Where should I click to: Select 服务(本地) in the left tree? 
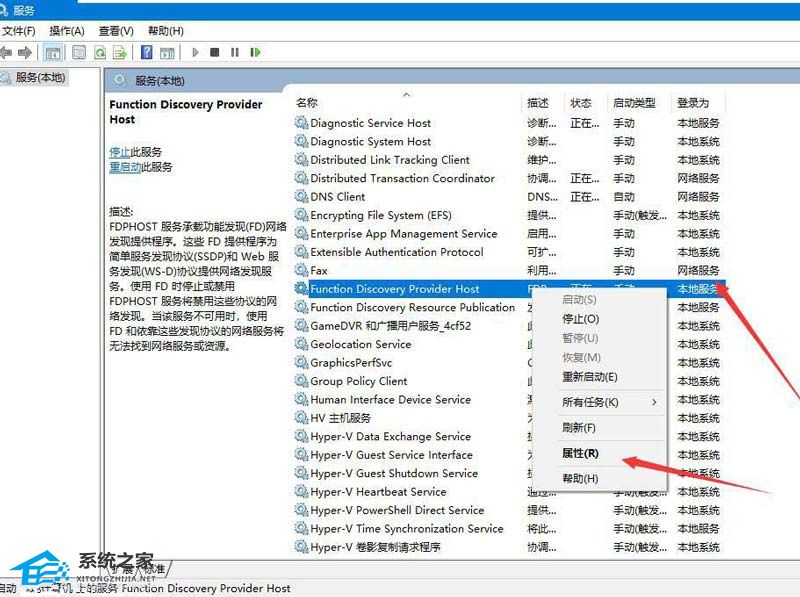click(x=38, y=77)
